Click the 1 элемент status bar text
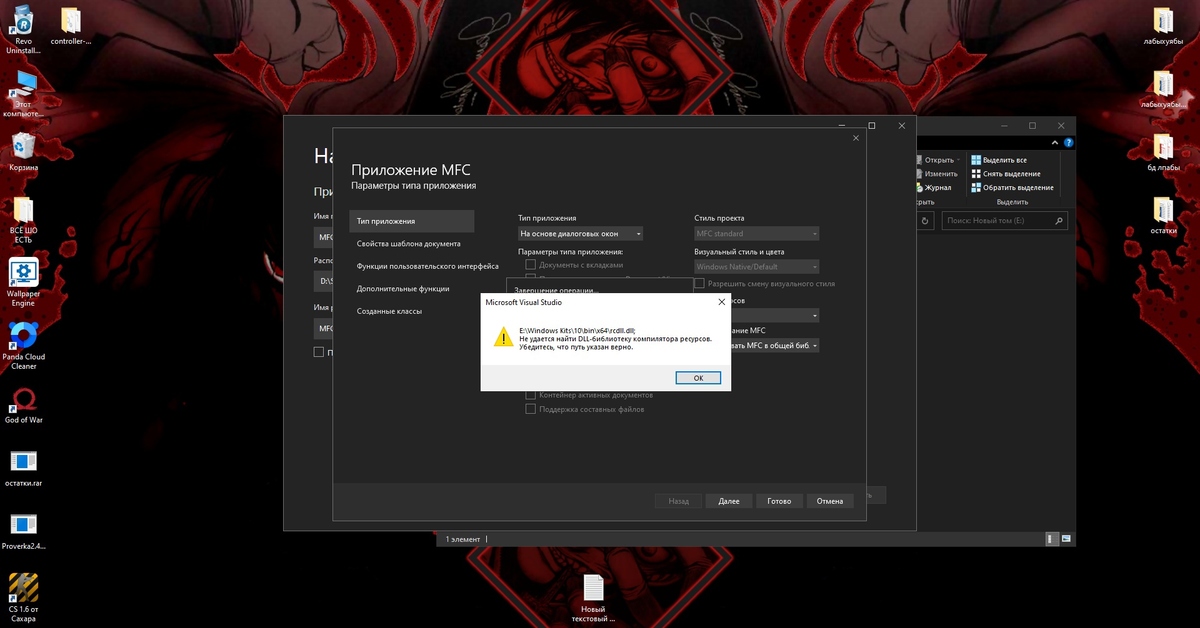This screenshot has height=628, width=1200. [x=463, y=539]
